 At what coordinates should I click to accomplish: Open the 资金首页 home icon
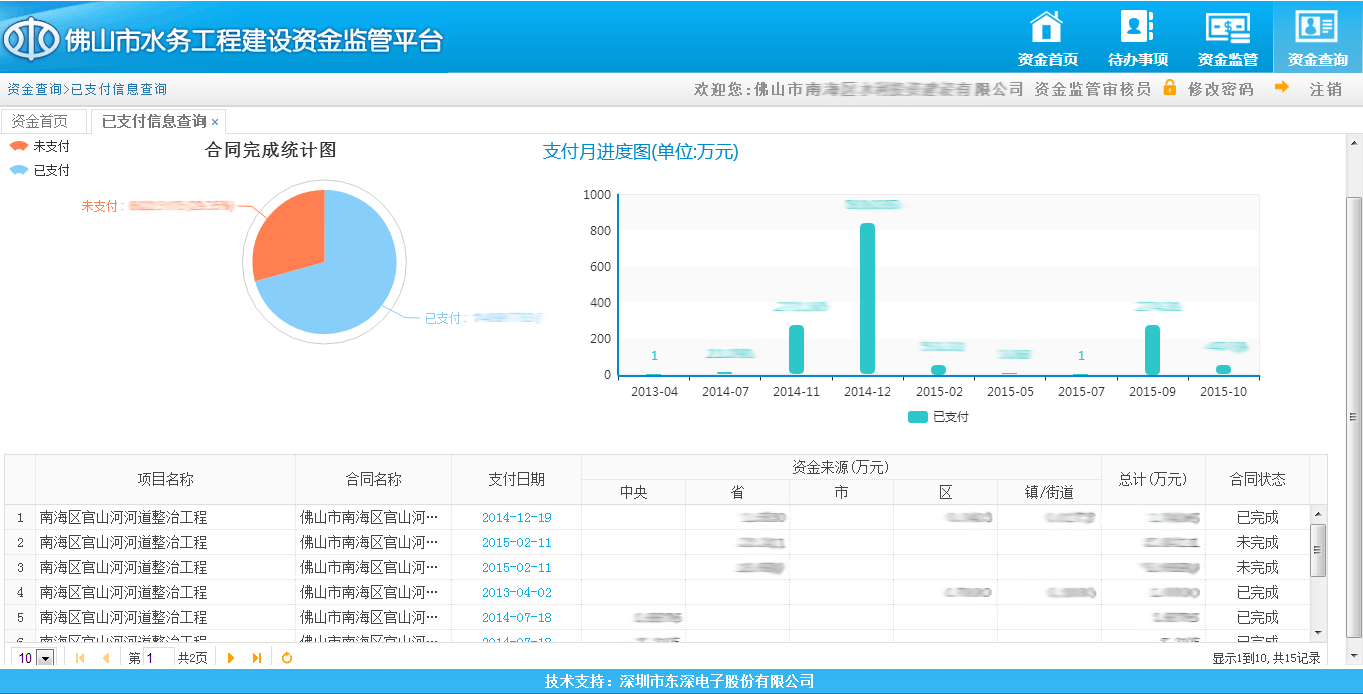(1047, 28)
